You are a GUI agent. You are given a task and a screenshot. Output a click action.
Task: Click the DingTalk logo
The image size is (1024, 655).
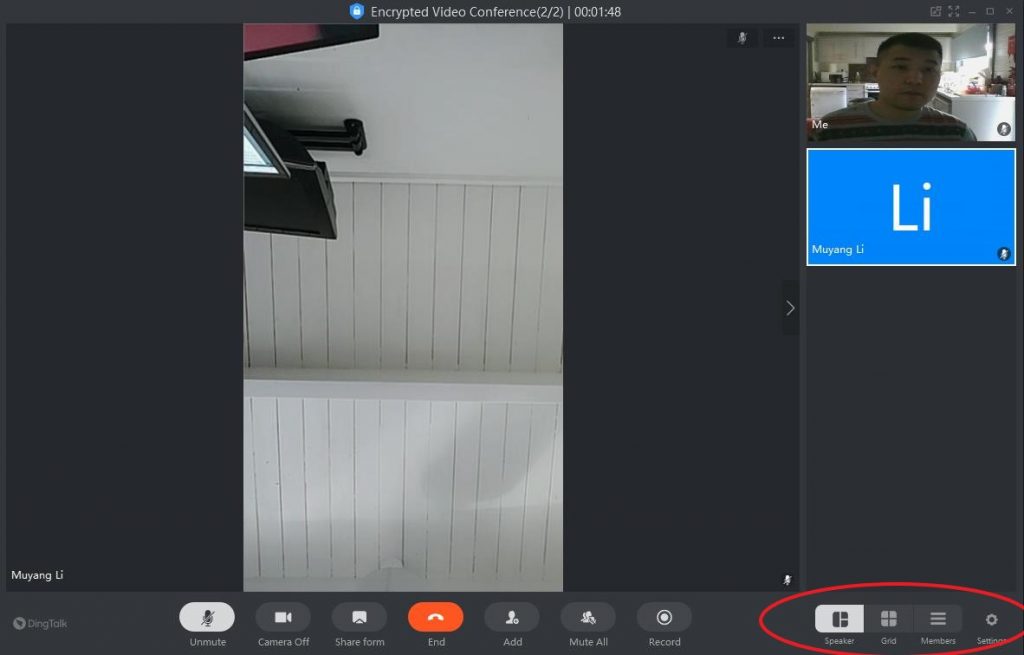click(41, 623)
